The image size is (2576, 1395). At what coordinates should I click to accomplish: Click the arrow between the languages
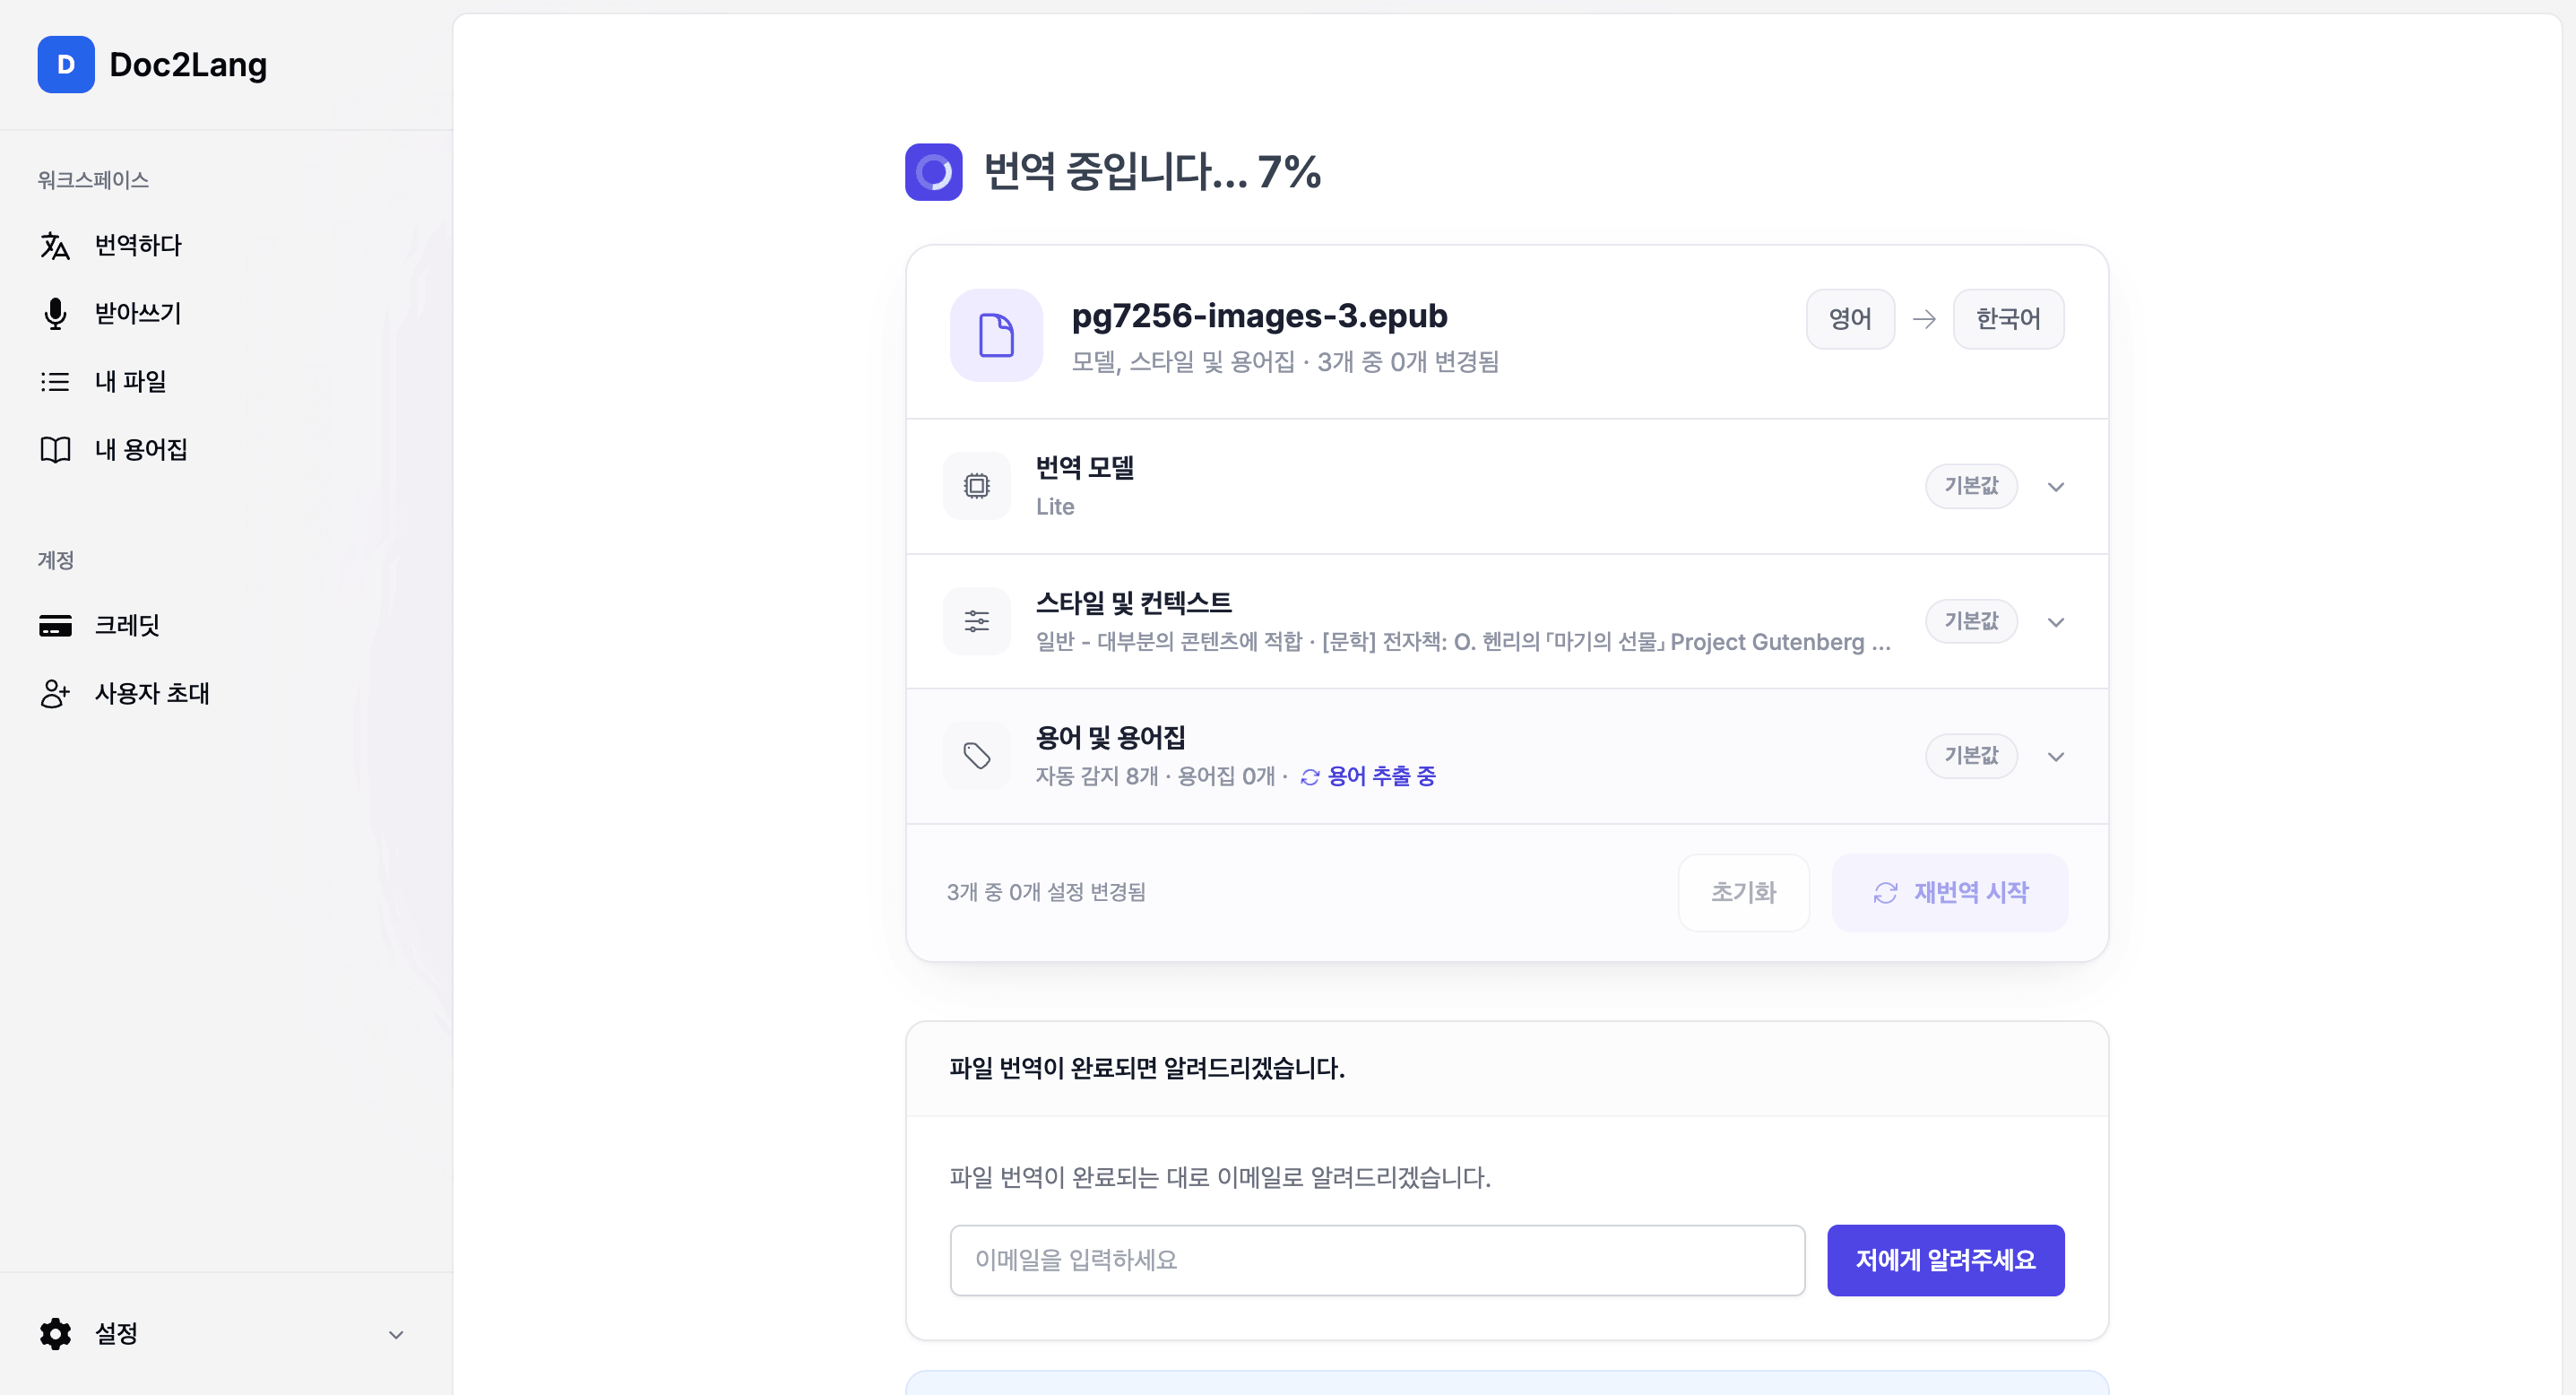(1924, 319)
